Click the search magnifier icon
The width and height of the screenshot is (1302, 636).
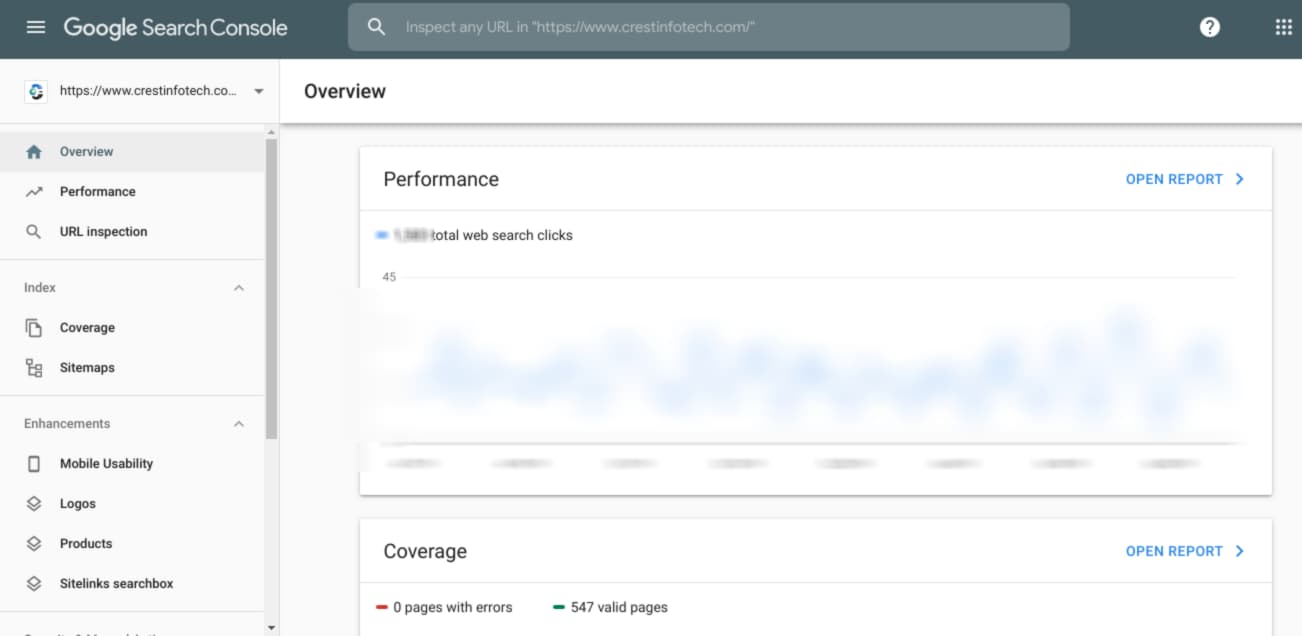[376, 27]
